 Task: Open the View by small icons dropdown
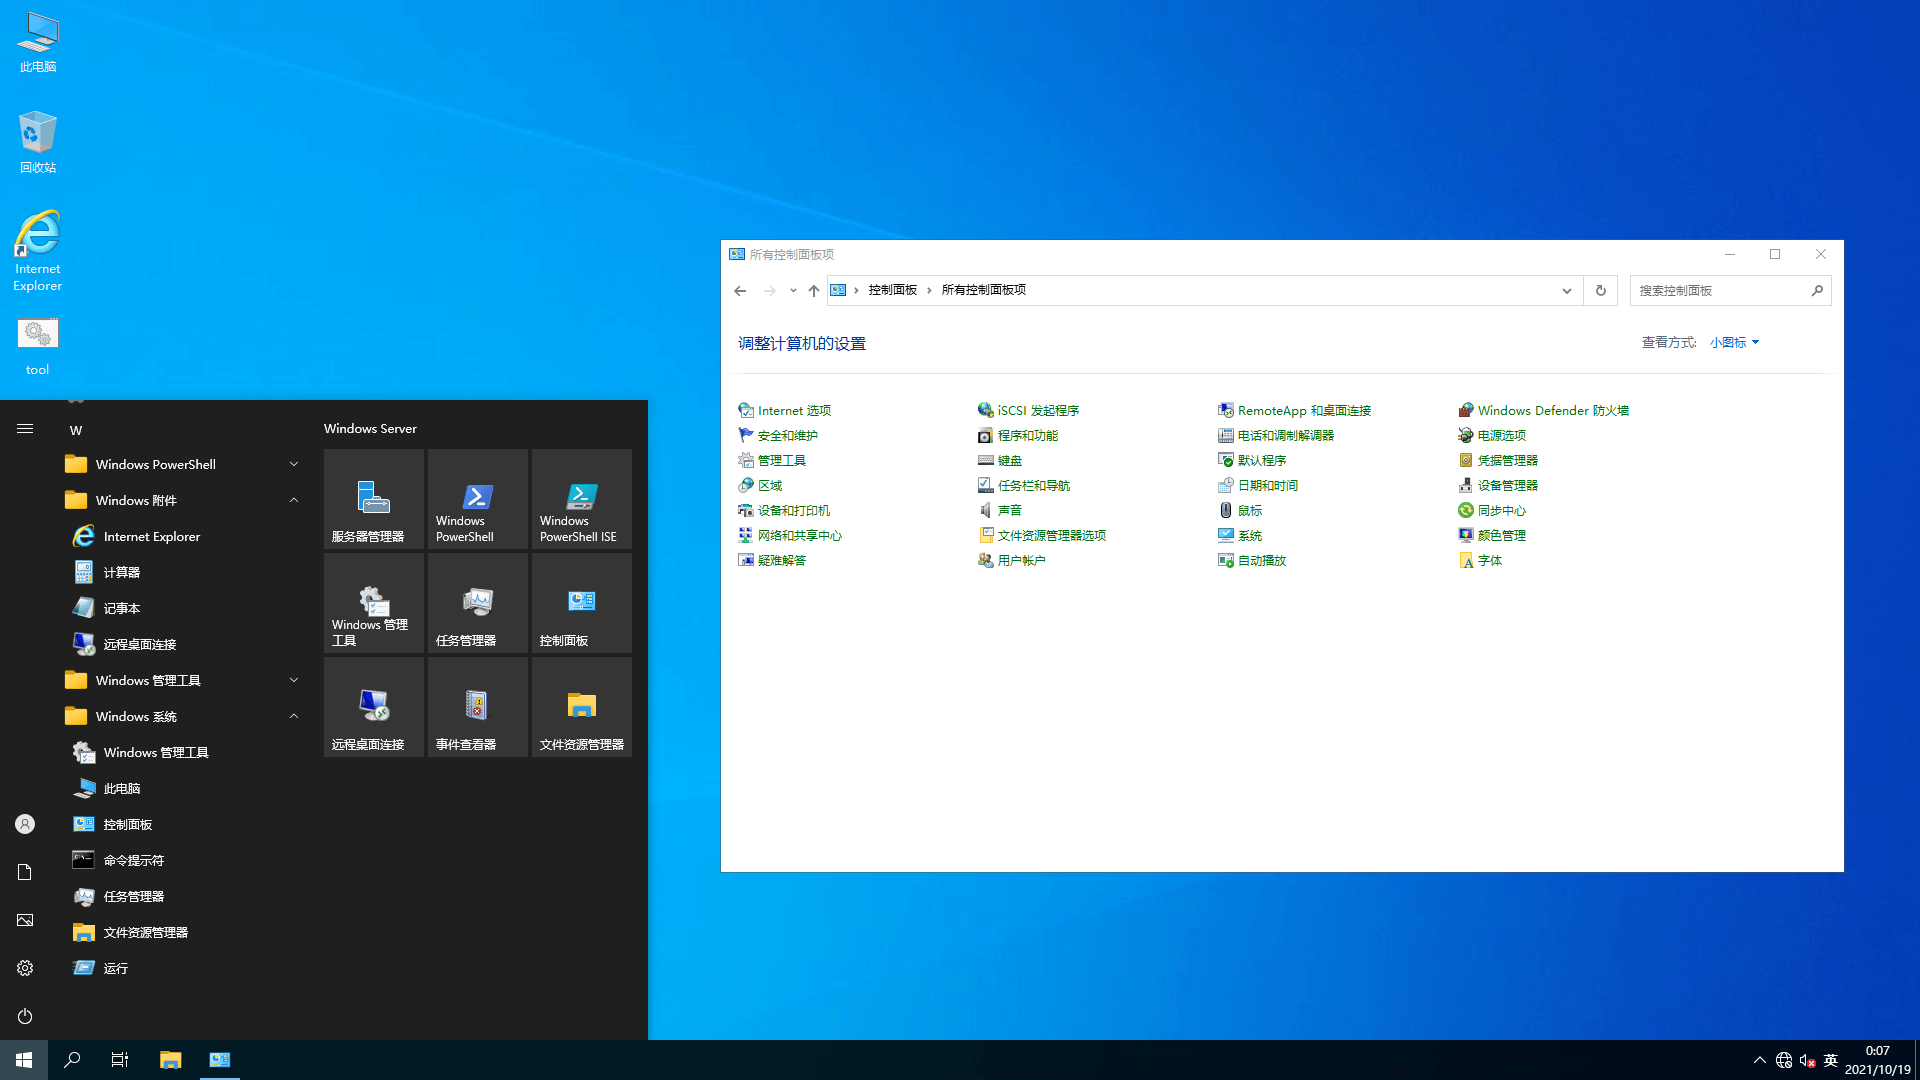click(x=1734, y=342)
